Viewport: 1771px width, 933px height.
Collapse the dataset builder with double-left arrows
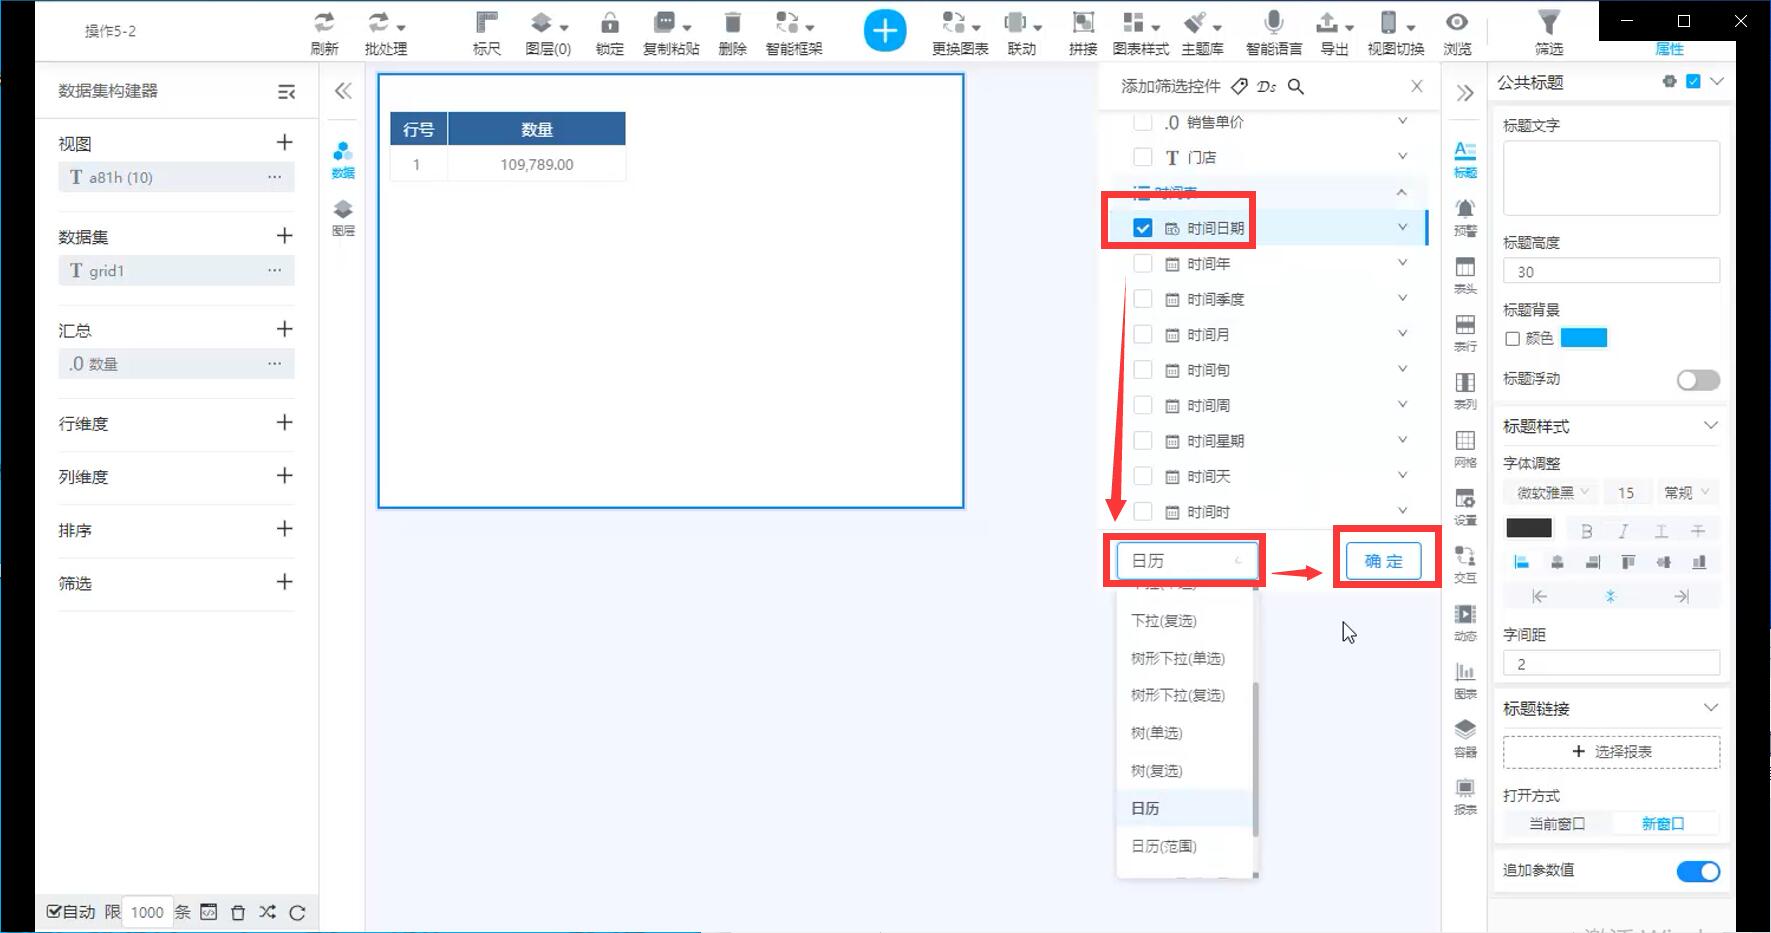tap(343, 91)
